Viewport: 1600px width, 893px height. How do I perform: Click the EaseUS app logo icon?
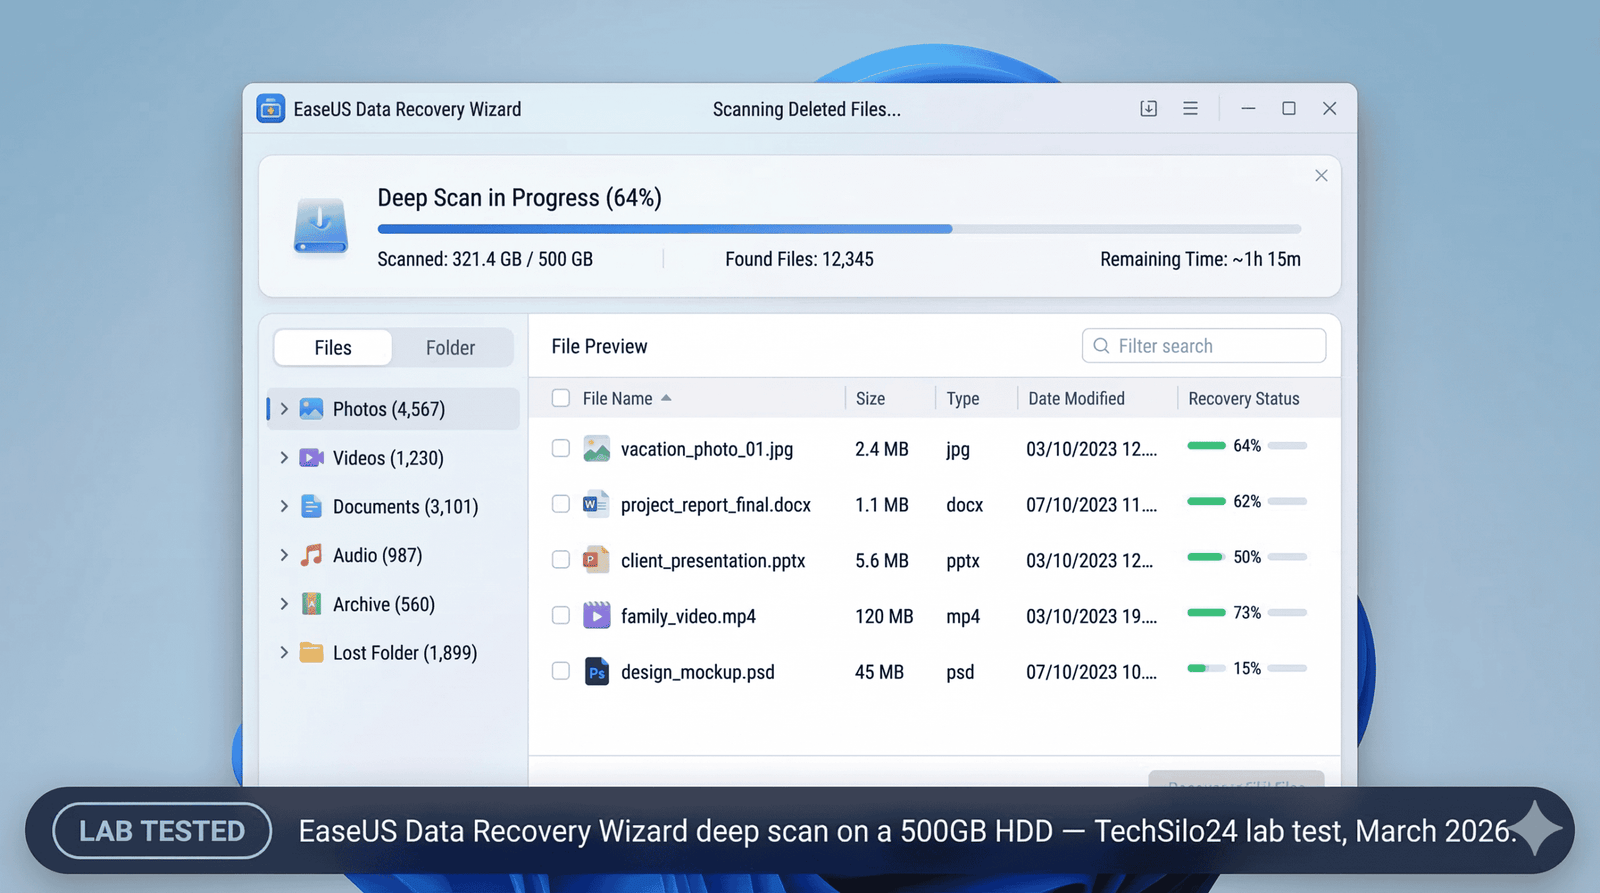(x=270, y=108)
